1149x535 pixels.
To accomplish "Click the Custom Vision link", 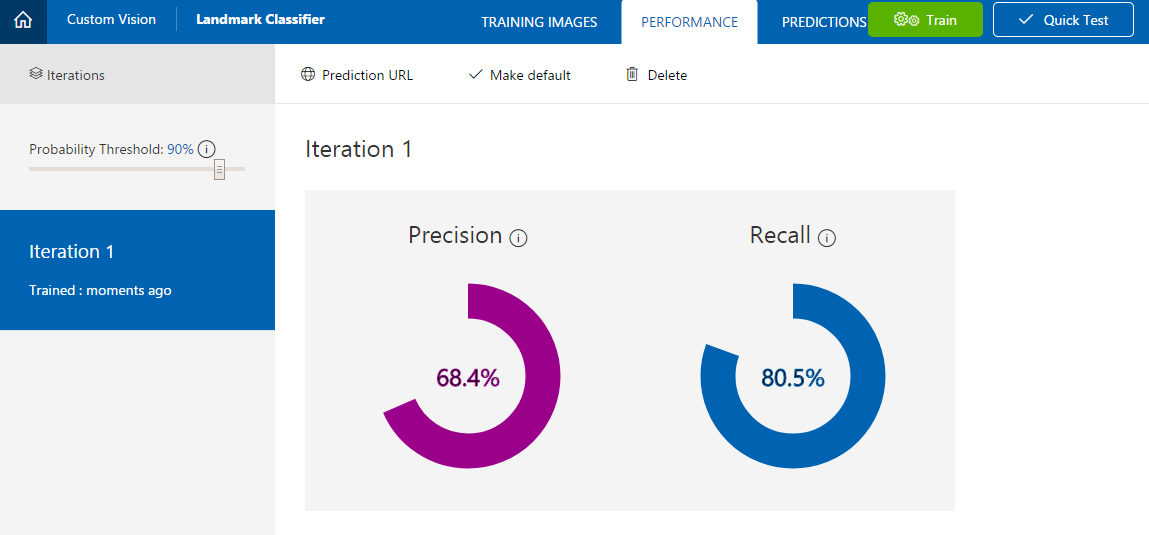I will [x=111, y=19].
